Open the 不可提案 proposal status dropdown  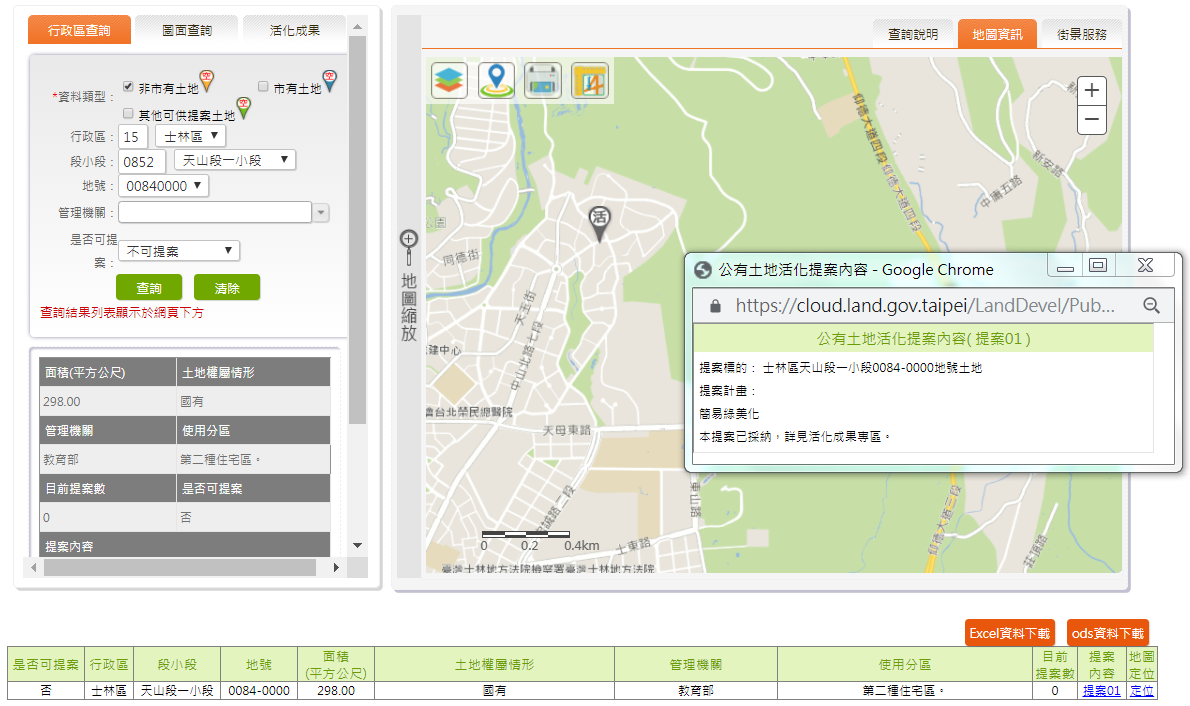[180, 250]
